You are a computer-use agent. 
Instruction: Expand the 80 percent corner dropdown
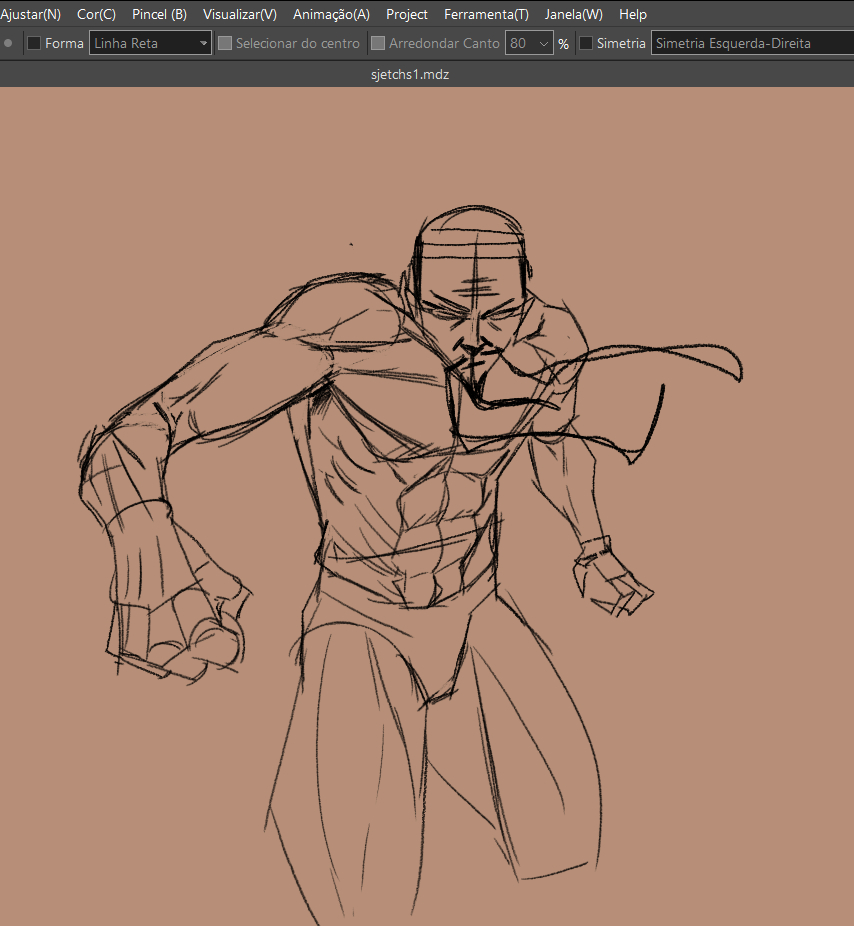tap(529, 43)
